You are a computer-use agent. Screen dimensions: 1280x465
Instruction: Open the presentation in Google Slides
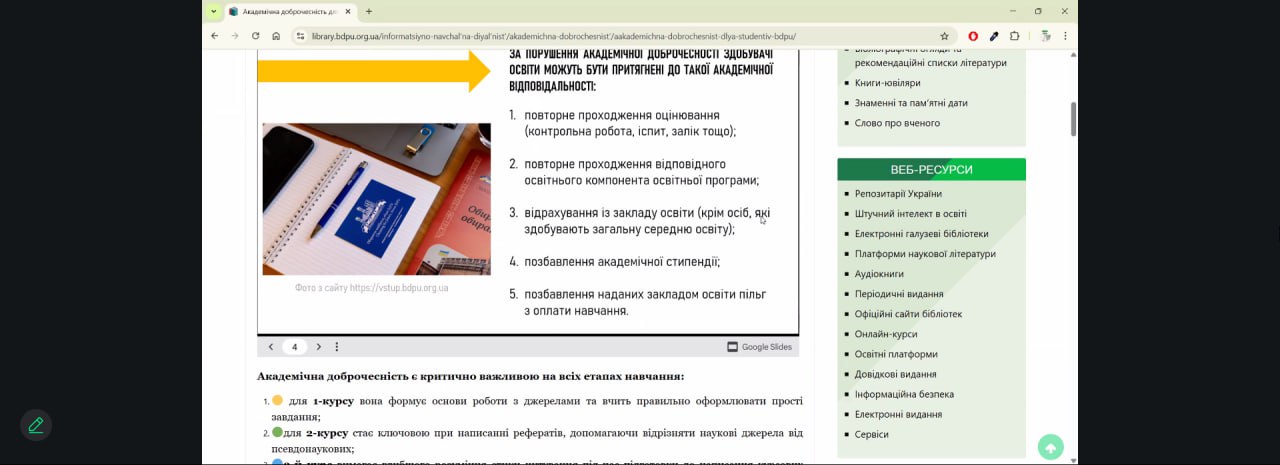point(759,347)
